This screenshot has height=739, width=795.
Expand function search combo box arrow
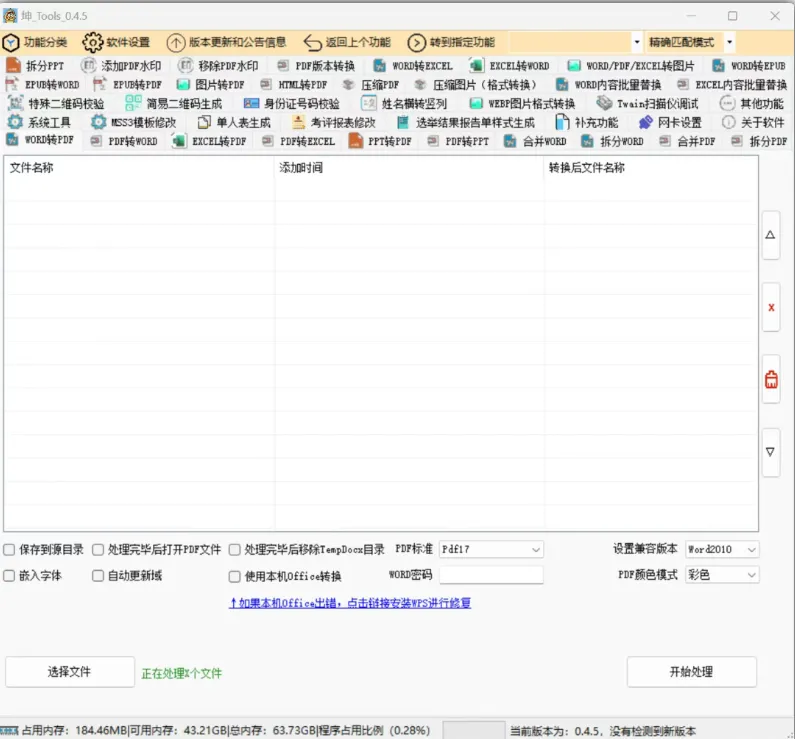[x=637, y=42]
